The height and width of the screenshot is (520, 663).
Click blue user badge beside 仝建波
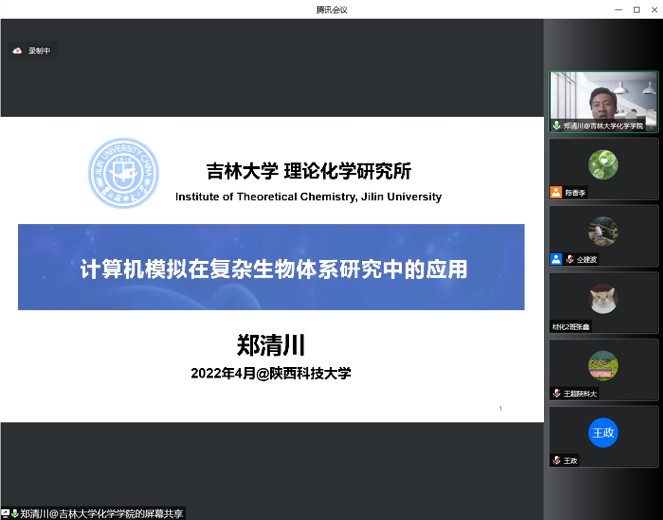pos(556,259)
